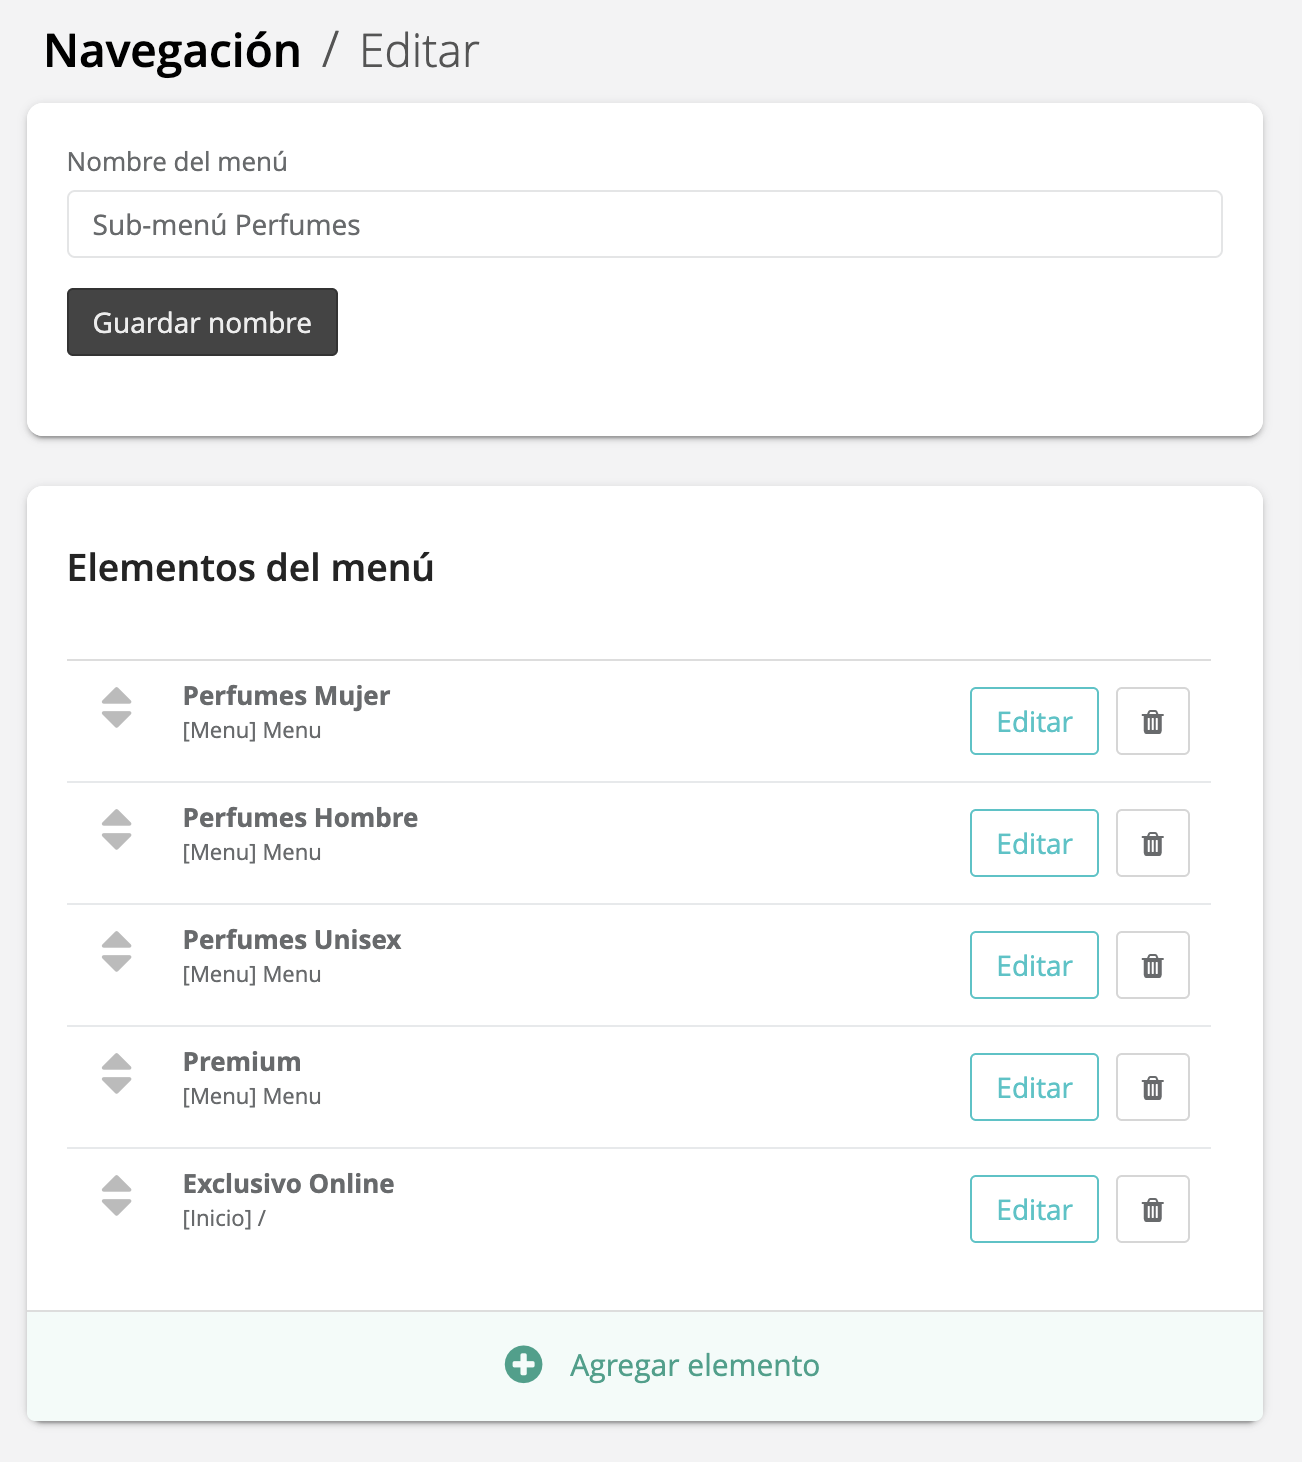
Task: Focus the Nombre del menú field
Action: point(644,224)
